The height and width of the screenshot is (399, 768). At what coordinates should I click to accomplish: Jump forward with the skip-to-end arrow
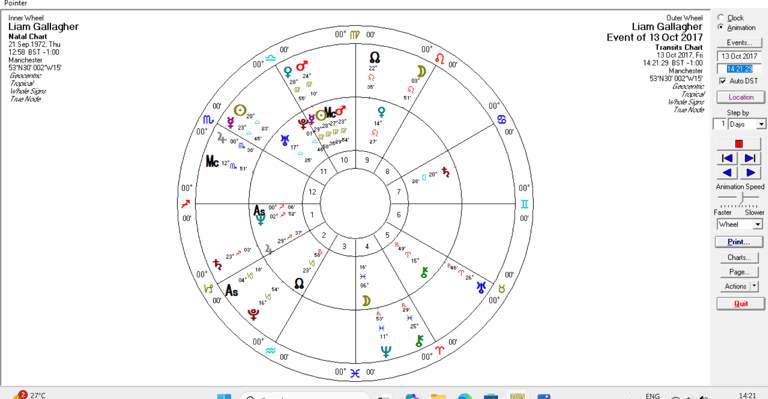(750, 158)
